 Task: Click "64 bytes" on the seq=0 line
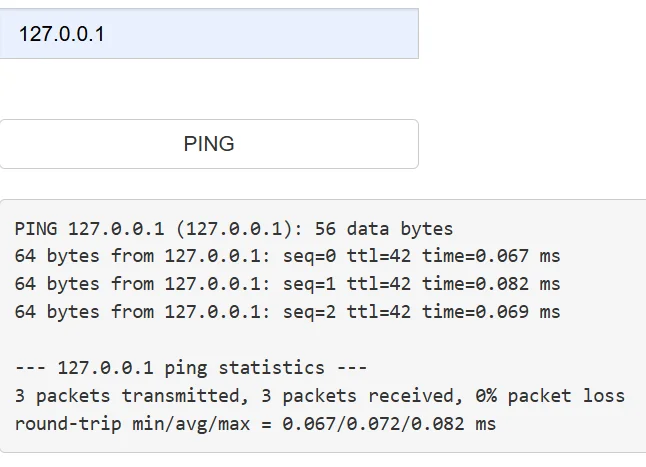(x=57, y=256)
